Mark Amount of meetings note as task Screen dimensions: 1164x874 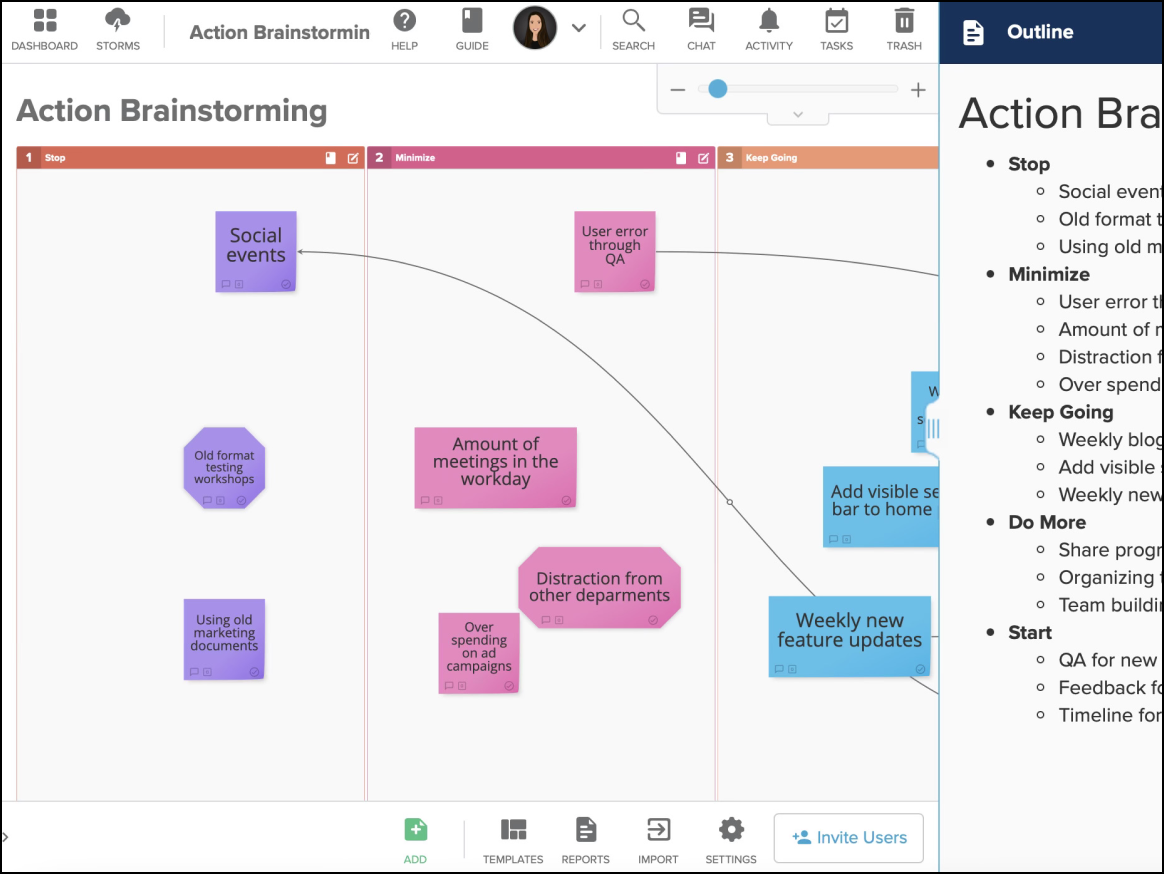566,500
